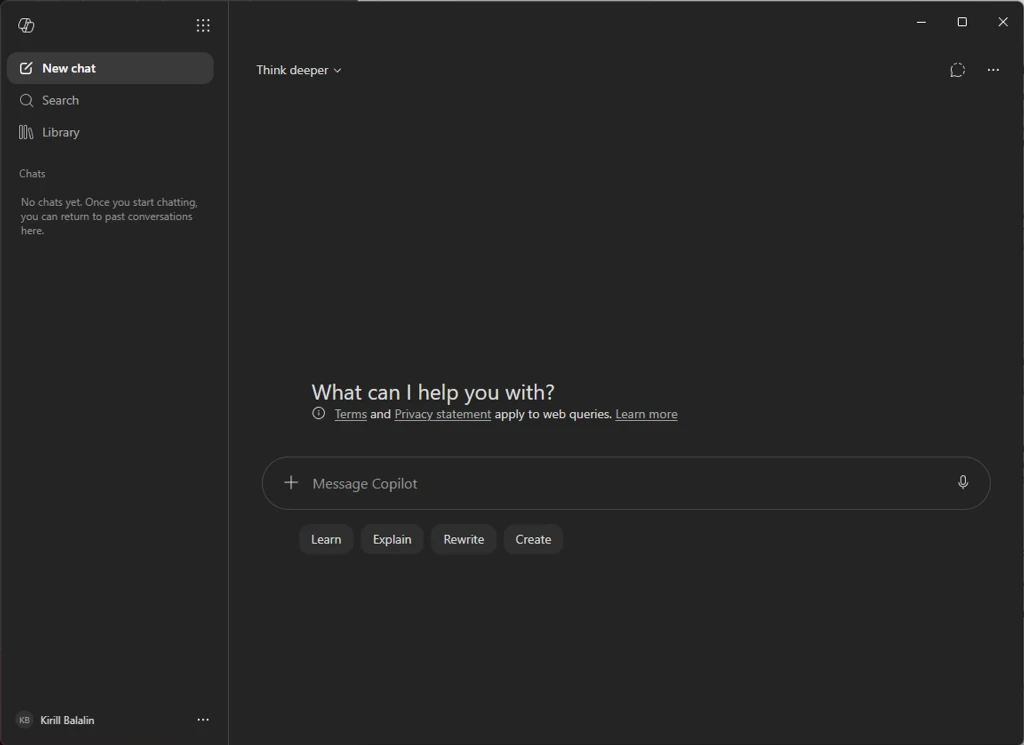Click the temporary chat bubble icon
The width and height of the screenshot is (1024, 745).
[x=957, y=70]
